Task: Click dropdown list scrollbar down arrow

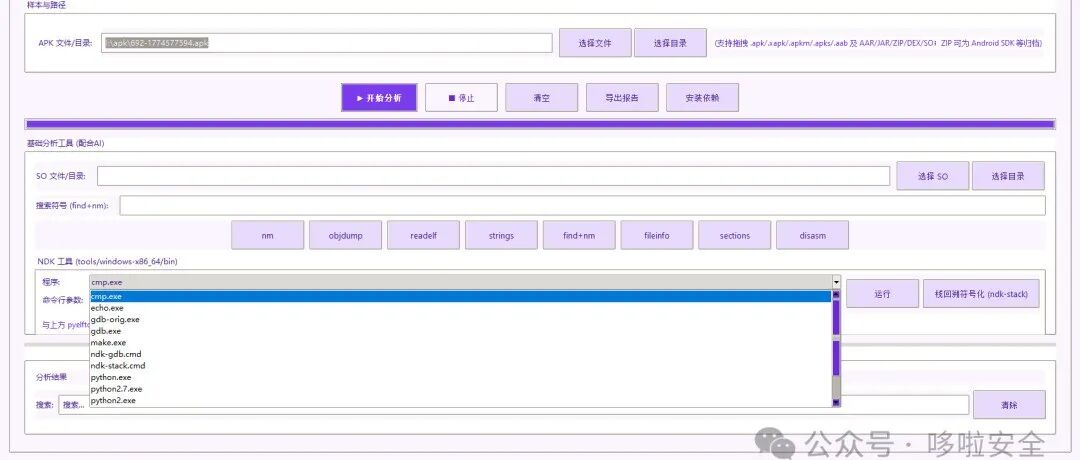Action: point(836,402)
